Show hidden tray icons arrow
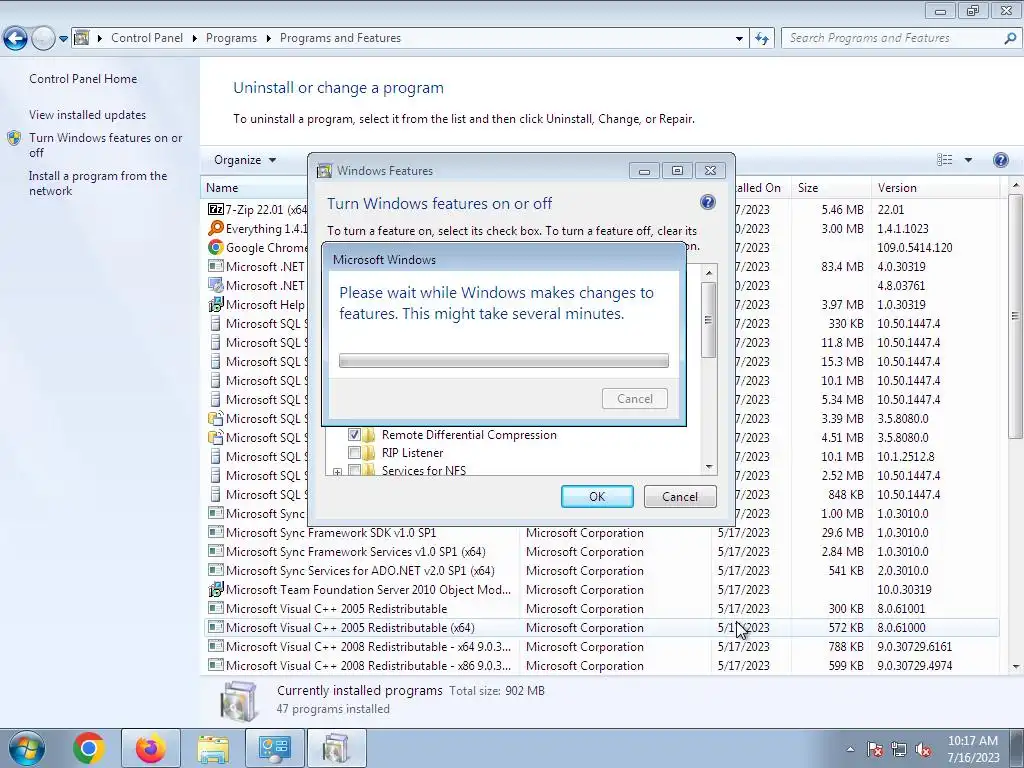1024x768 pixels. [x=850, y=750]
